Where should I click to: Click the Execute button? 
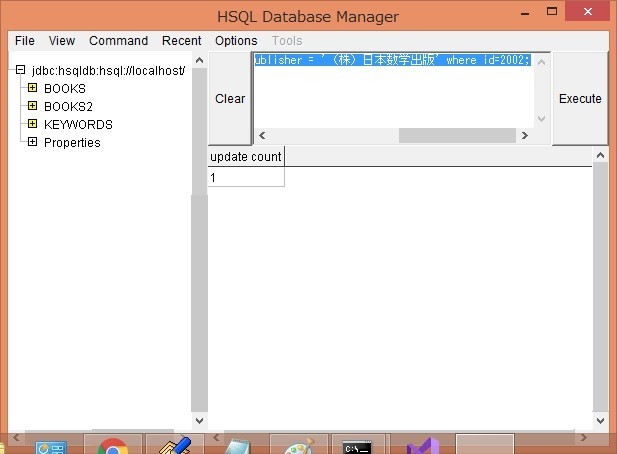pos(580,98)
